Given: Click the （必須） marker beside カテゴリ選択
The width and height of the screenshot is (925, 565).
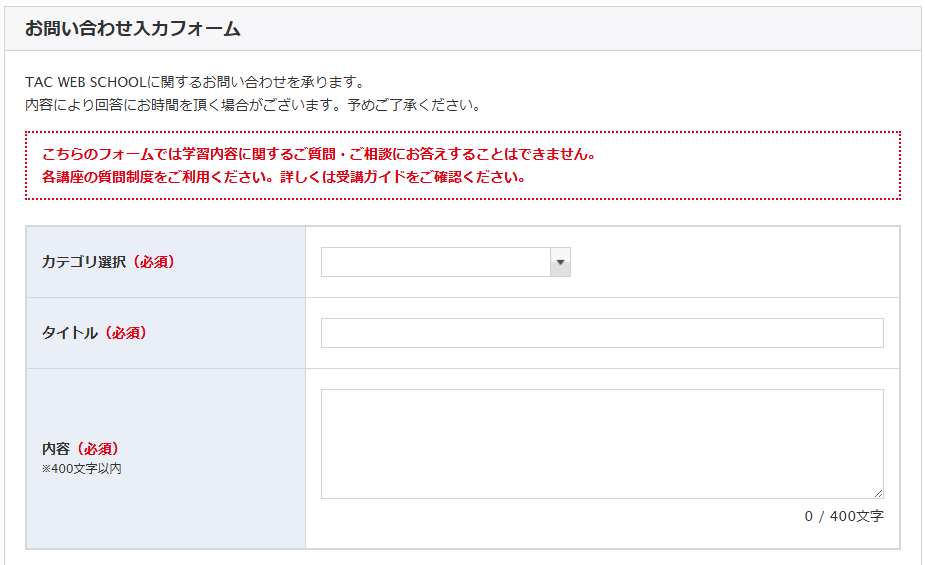Looking at the screenshot, I should 153,262.
